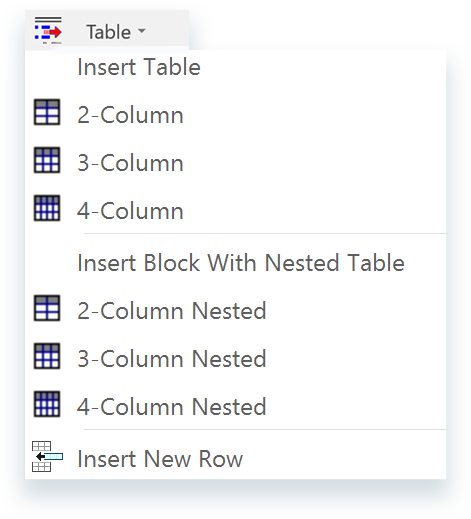Click the 3-Column table grid icon
Viewport: 471px width, 519px height.
pos(47,160)
